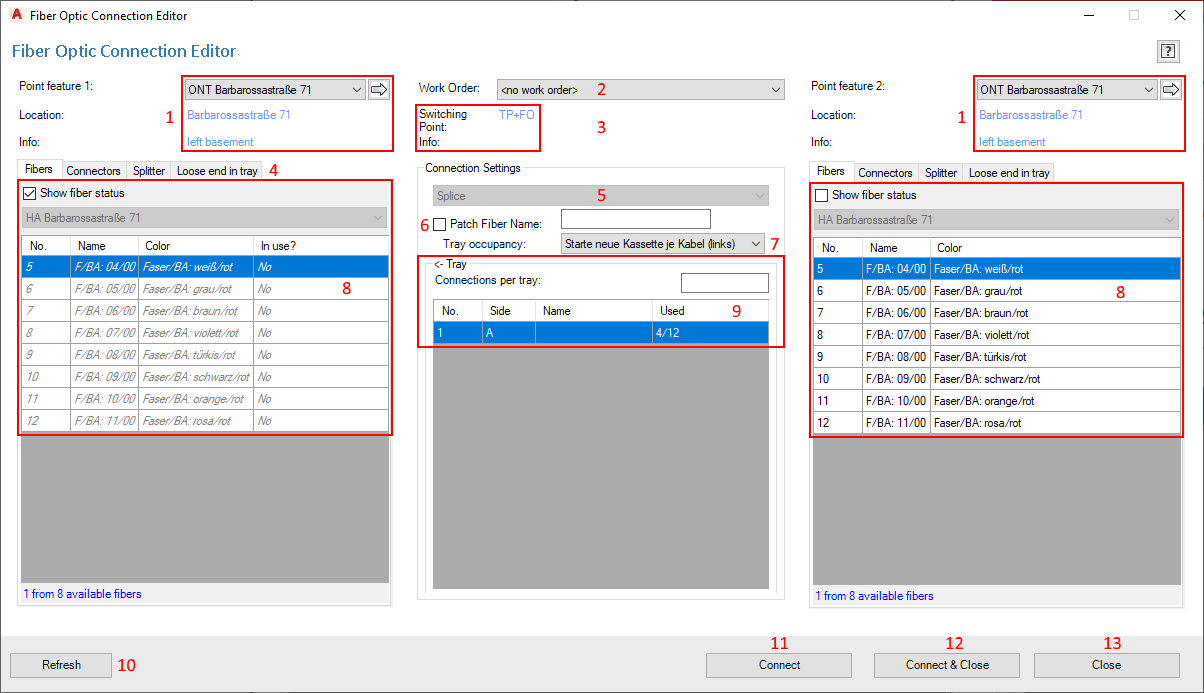Select left fiber row 7 braun/rot
The image size is (1204, 693).
click(205, 311)
